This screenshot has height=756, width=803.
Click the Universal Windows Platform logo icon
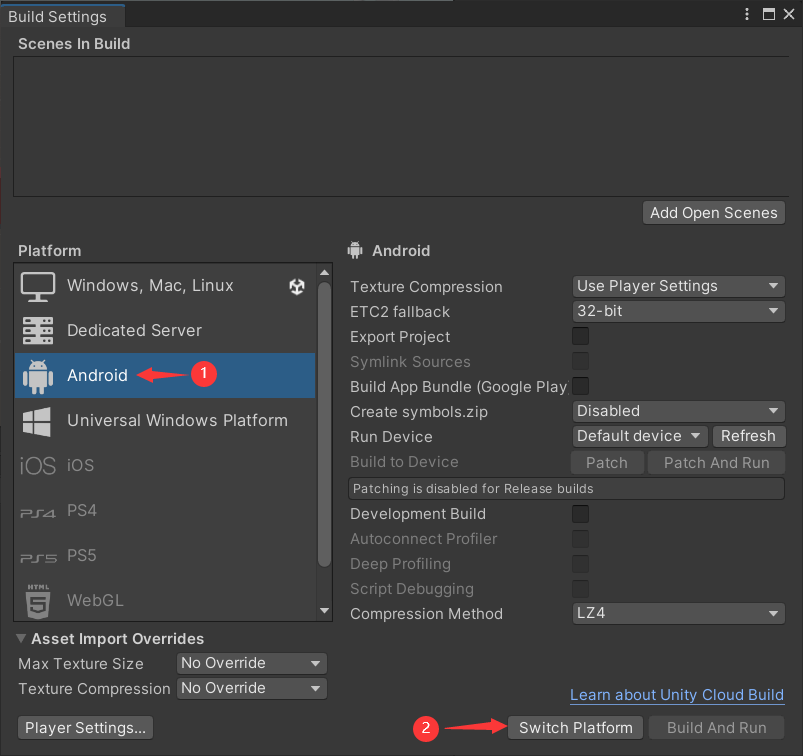[x=38, y=421]
